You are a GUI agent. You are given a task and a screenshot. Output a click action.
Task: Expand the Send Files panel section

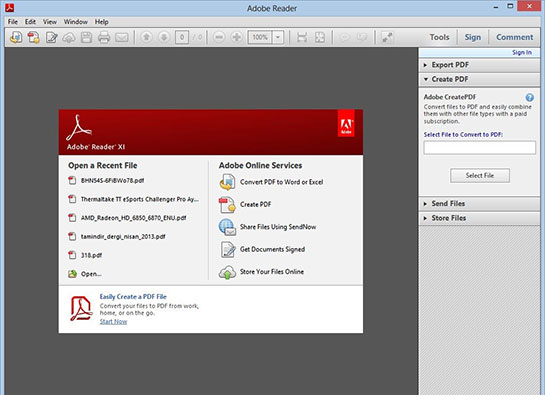(x=479, y=204)
